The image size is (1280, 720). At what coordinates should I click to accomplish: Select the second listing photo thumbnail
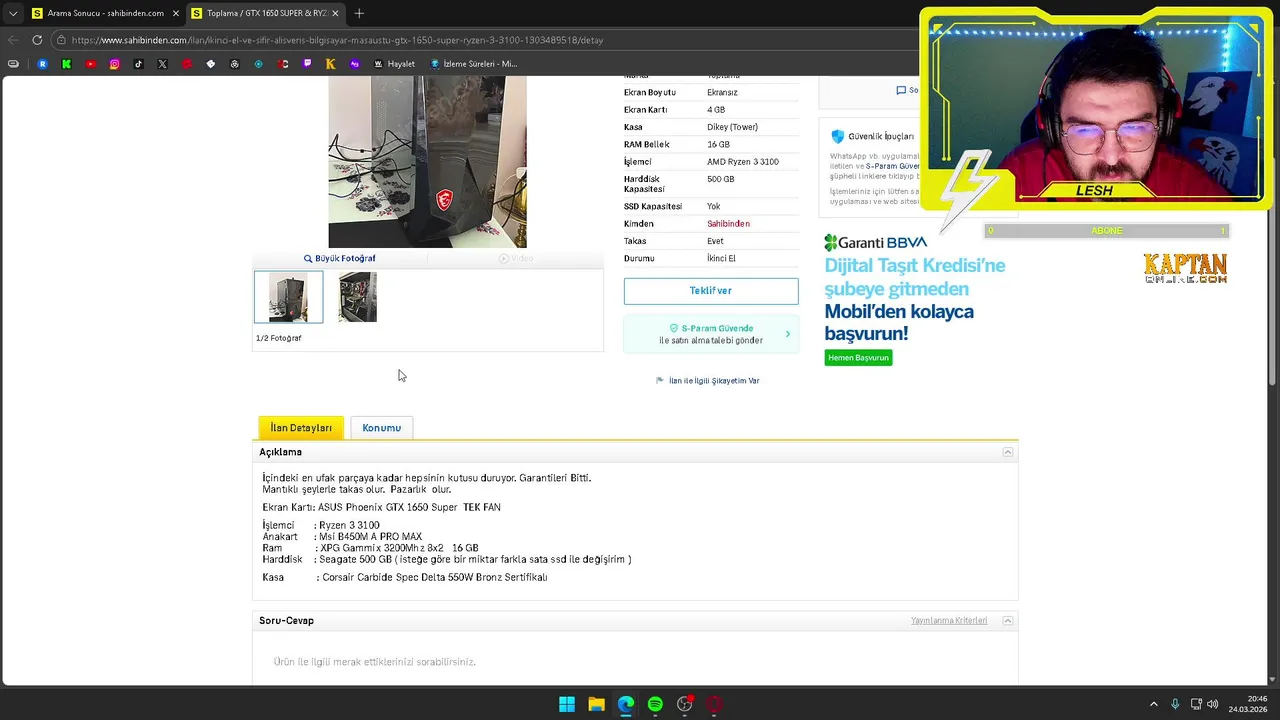[x=357, y=297]
